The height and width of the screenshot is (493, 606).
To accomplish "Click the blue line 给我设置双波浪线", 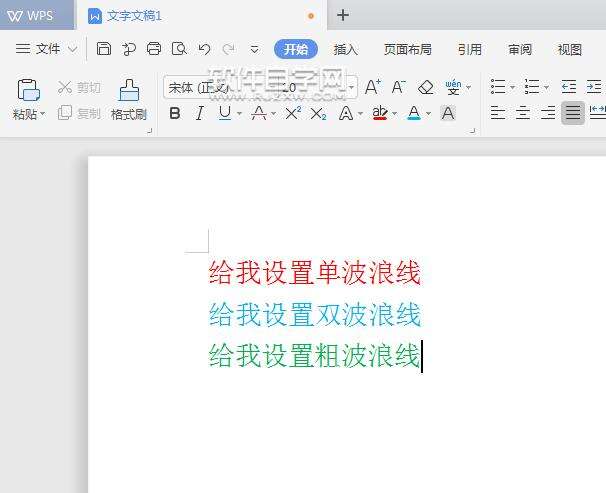I will (315, 314).
